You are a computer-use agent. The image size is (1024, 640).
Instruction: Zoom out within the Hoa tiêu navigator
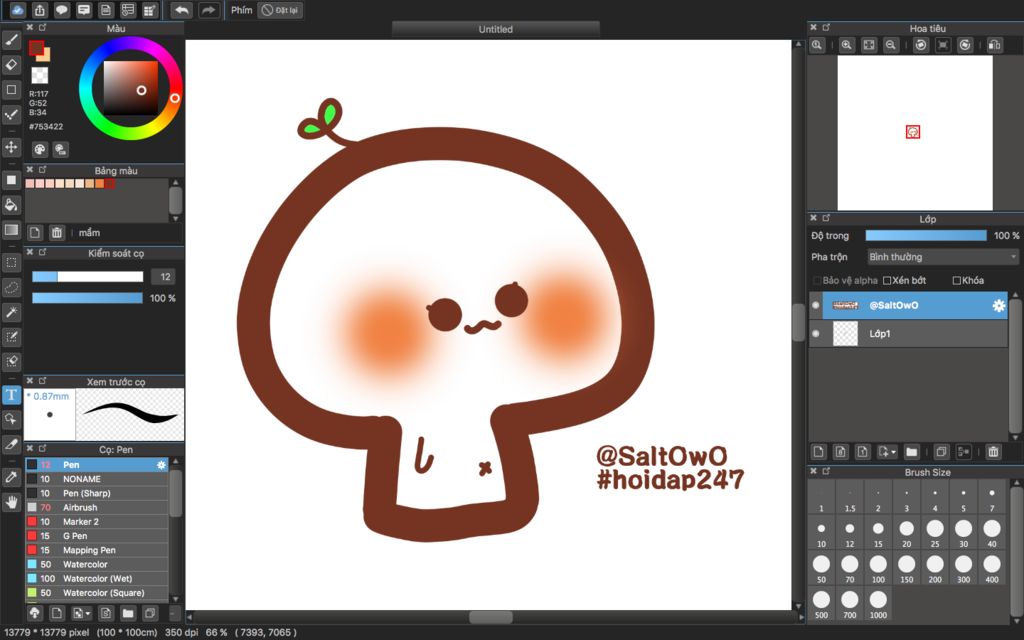pos(890,44)
